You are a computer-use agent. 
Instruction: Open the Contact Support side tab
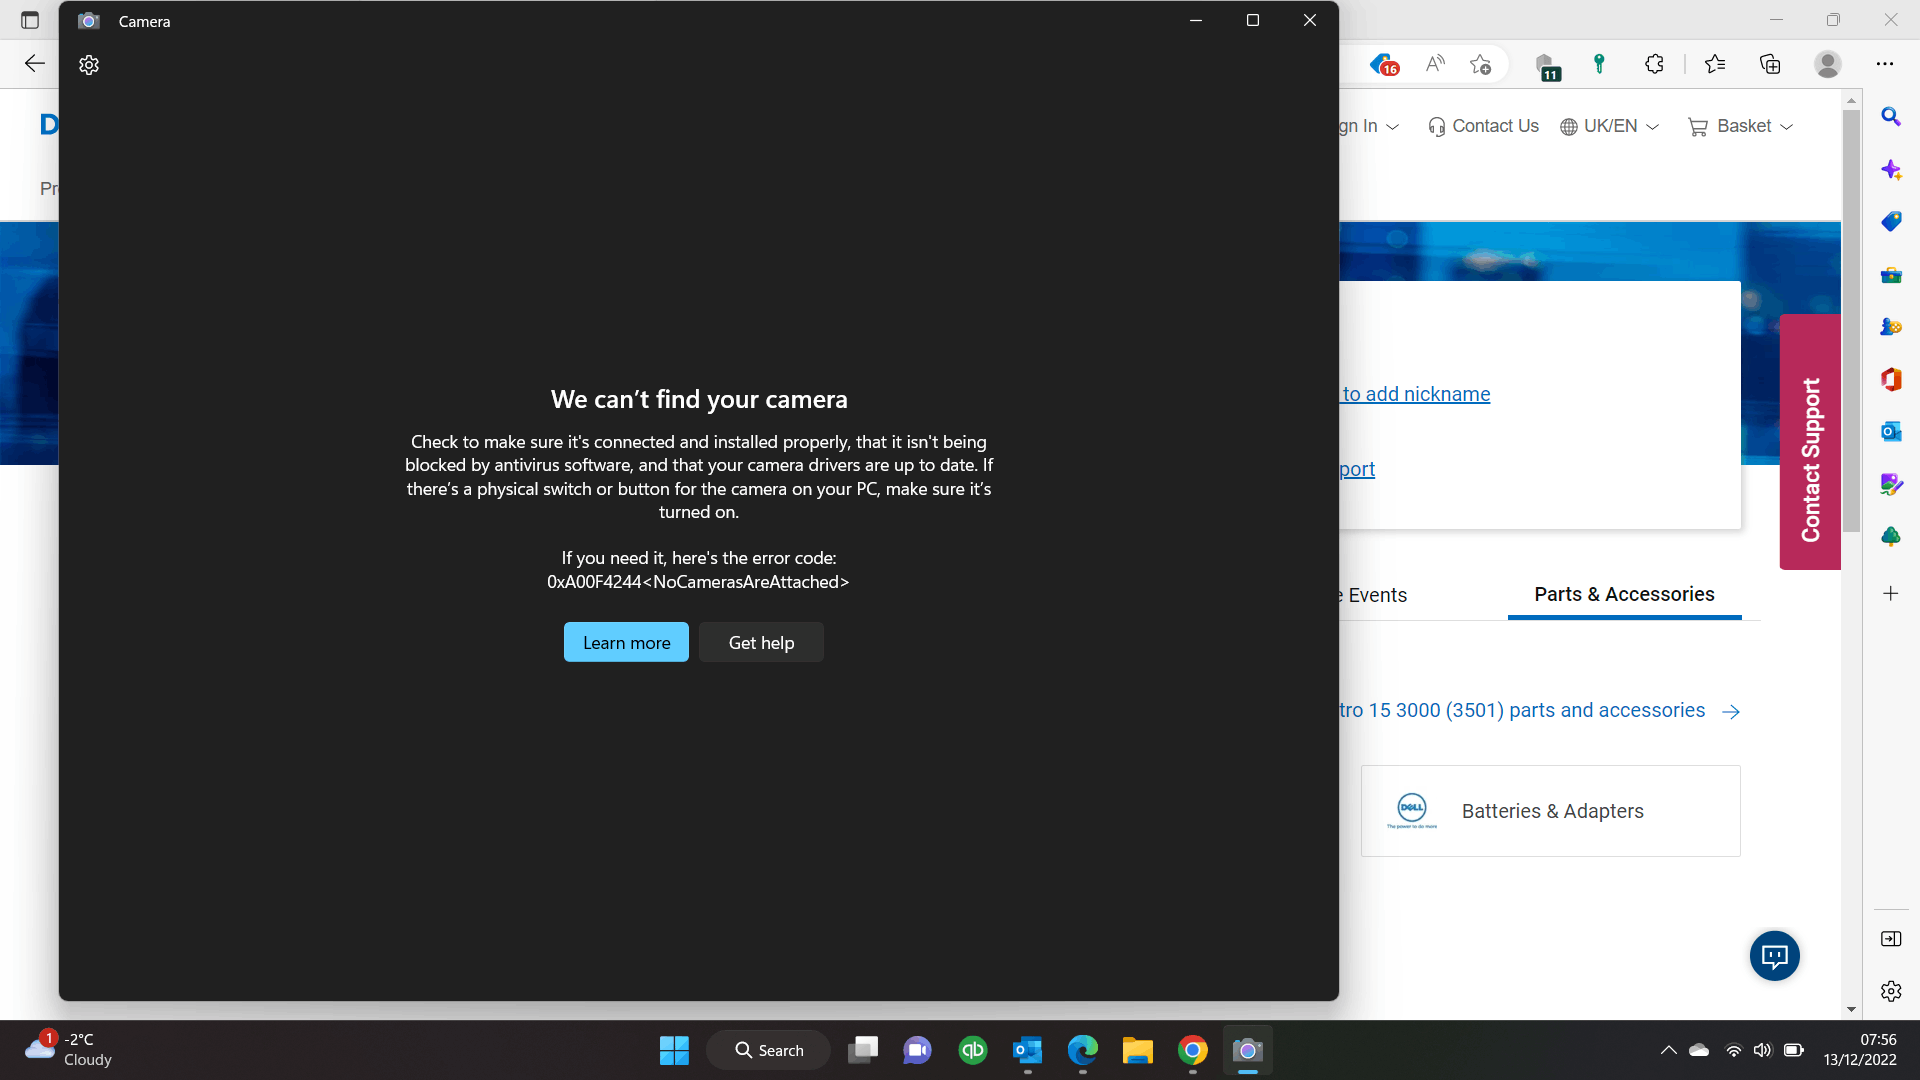(1810, 442)
